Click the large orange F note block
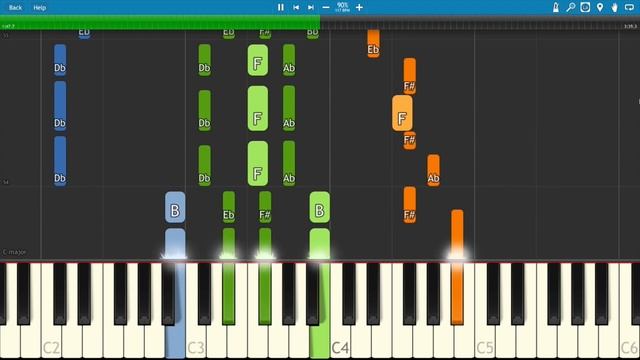The image size is (640, 360). (x=402, y=113)
